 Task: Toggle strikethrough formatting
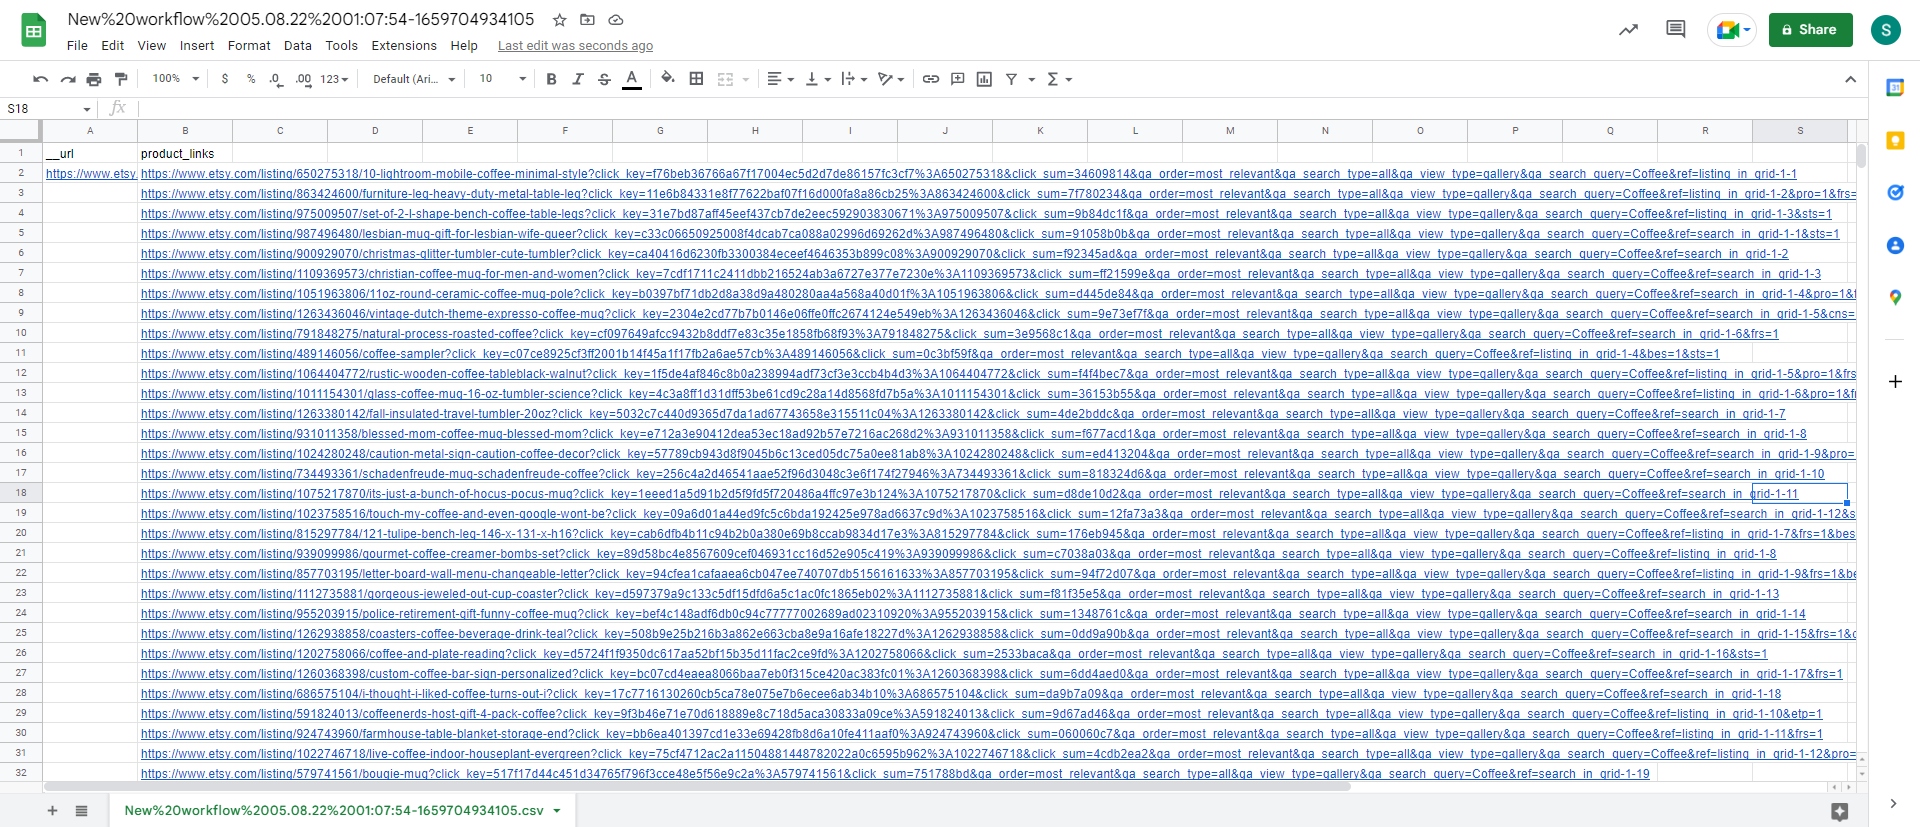(x=604, y=79)
